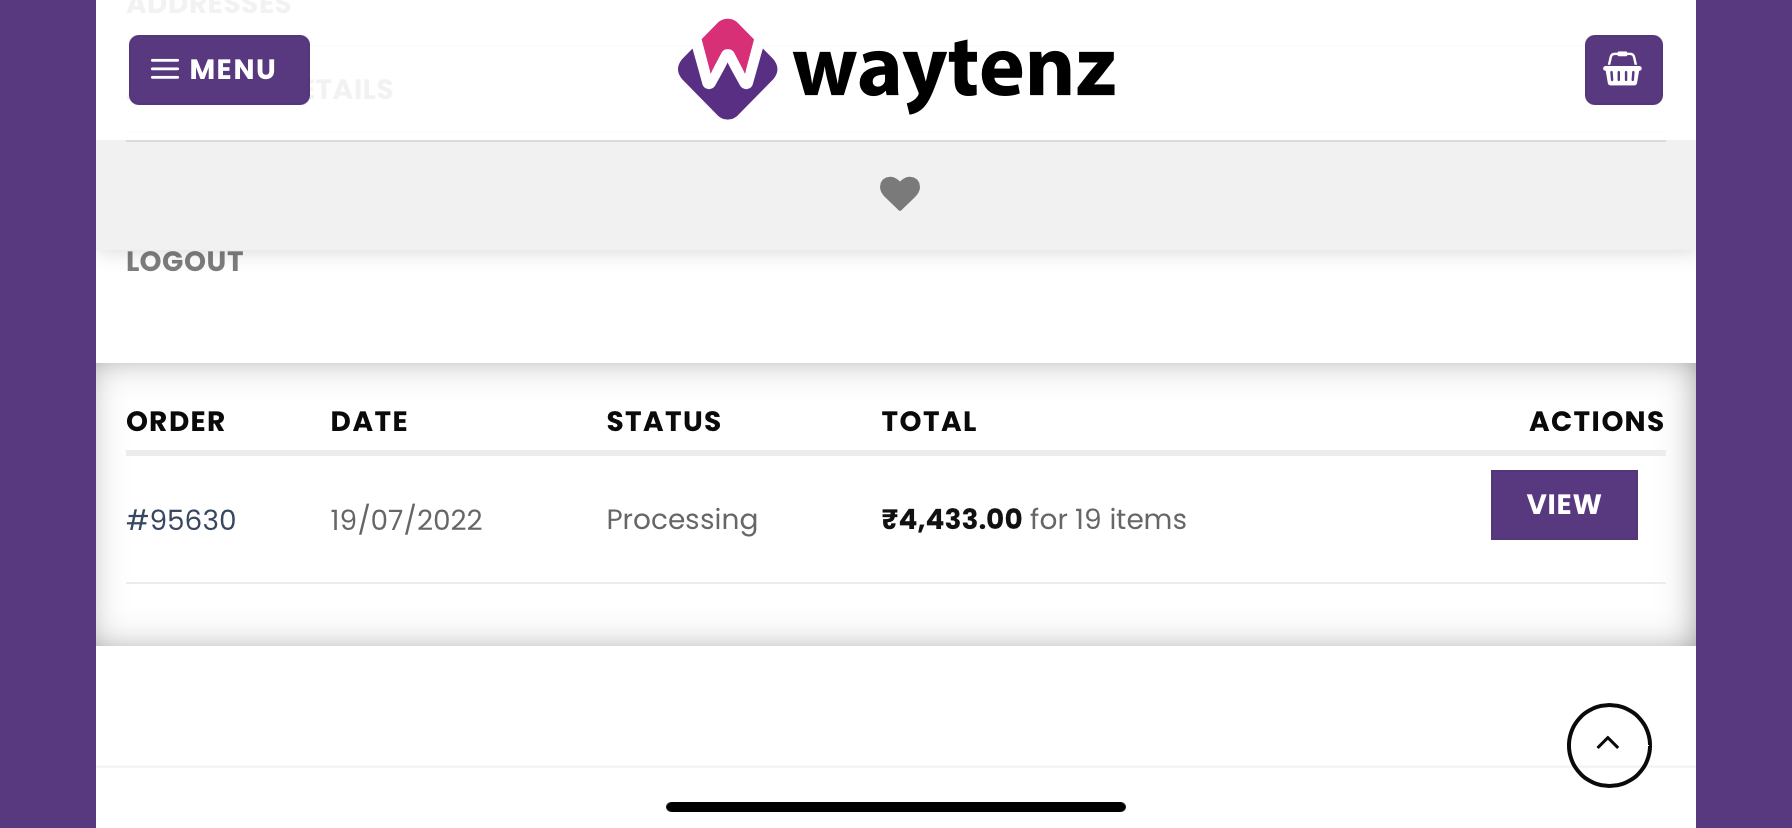The width and height of the screenshot is (1792, 828).
Task: Click the ACTIONS column header
Action: 1596,422
